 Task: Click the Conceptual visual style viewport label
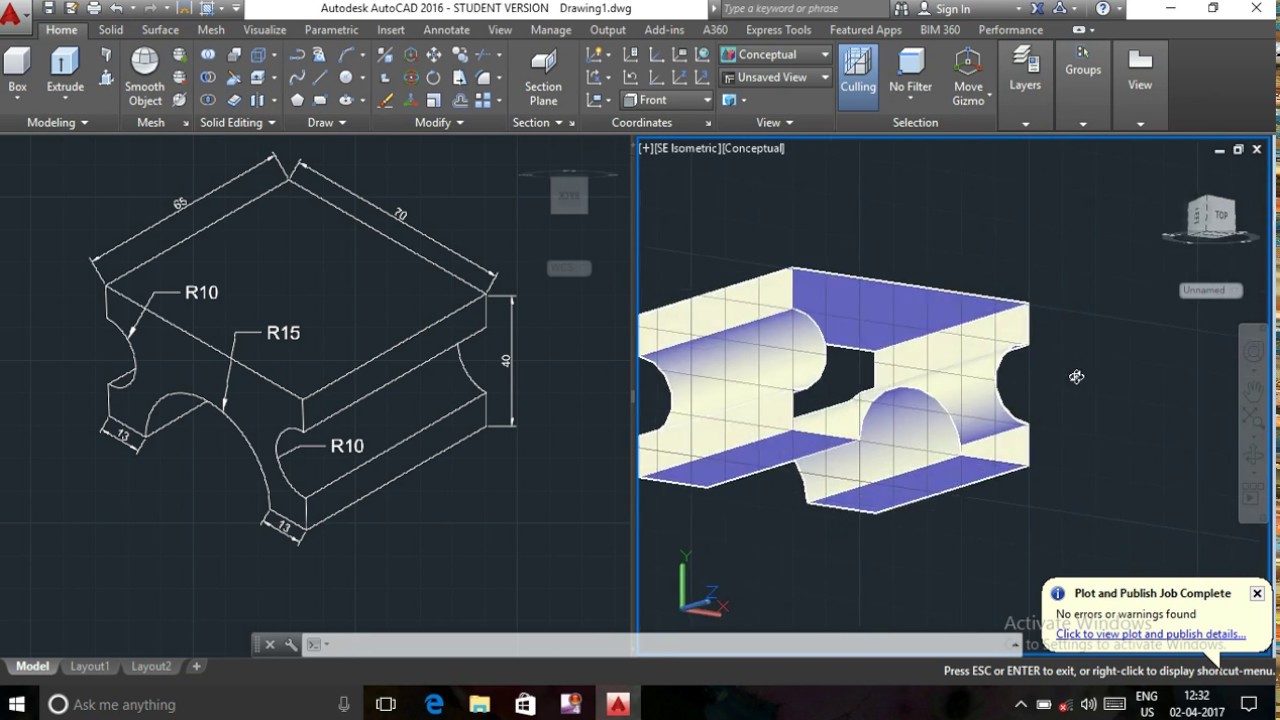(753, 148)
